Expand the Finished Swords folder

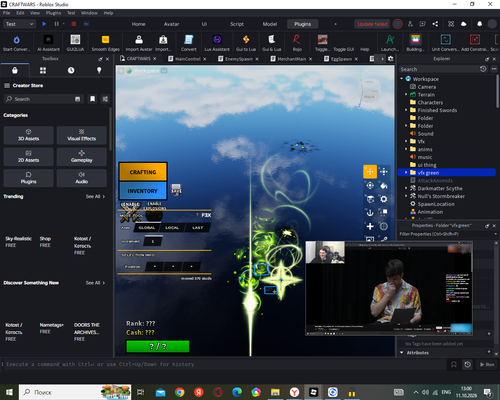click(406, 110)
